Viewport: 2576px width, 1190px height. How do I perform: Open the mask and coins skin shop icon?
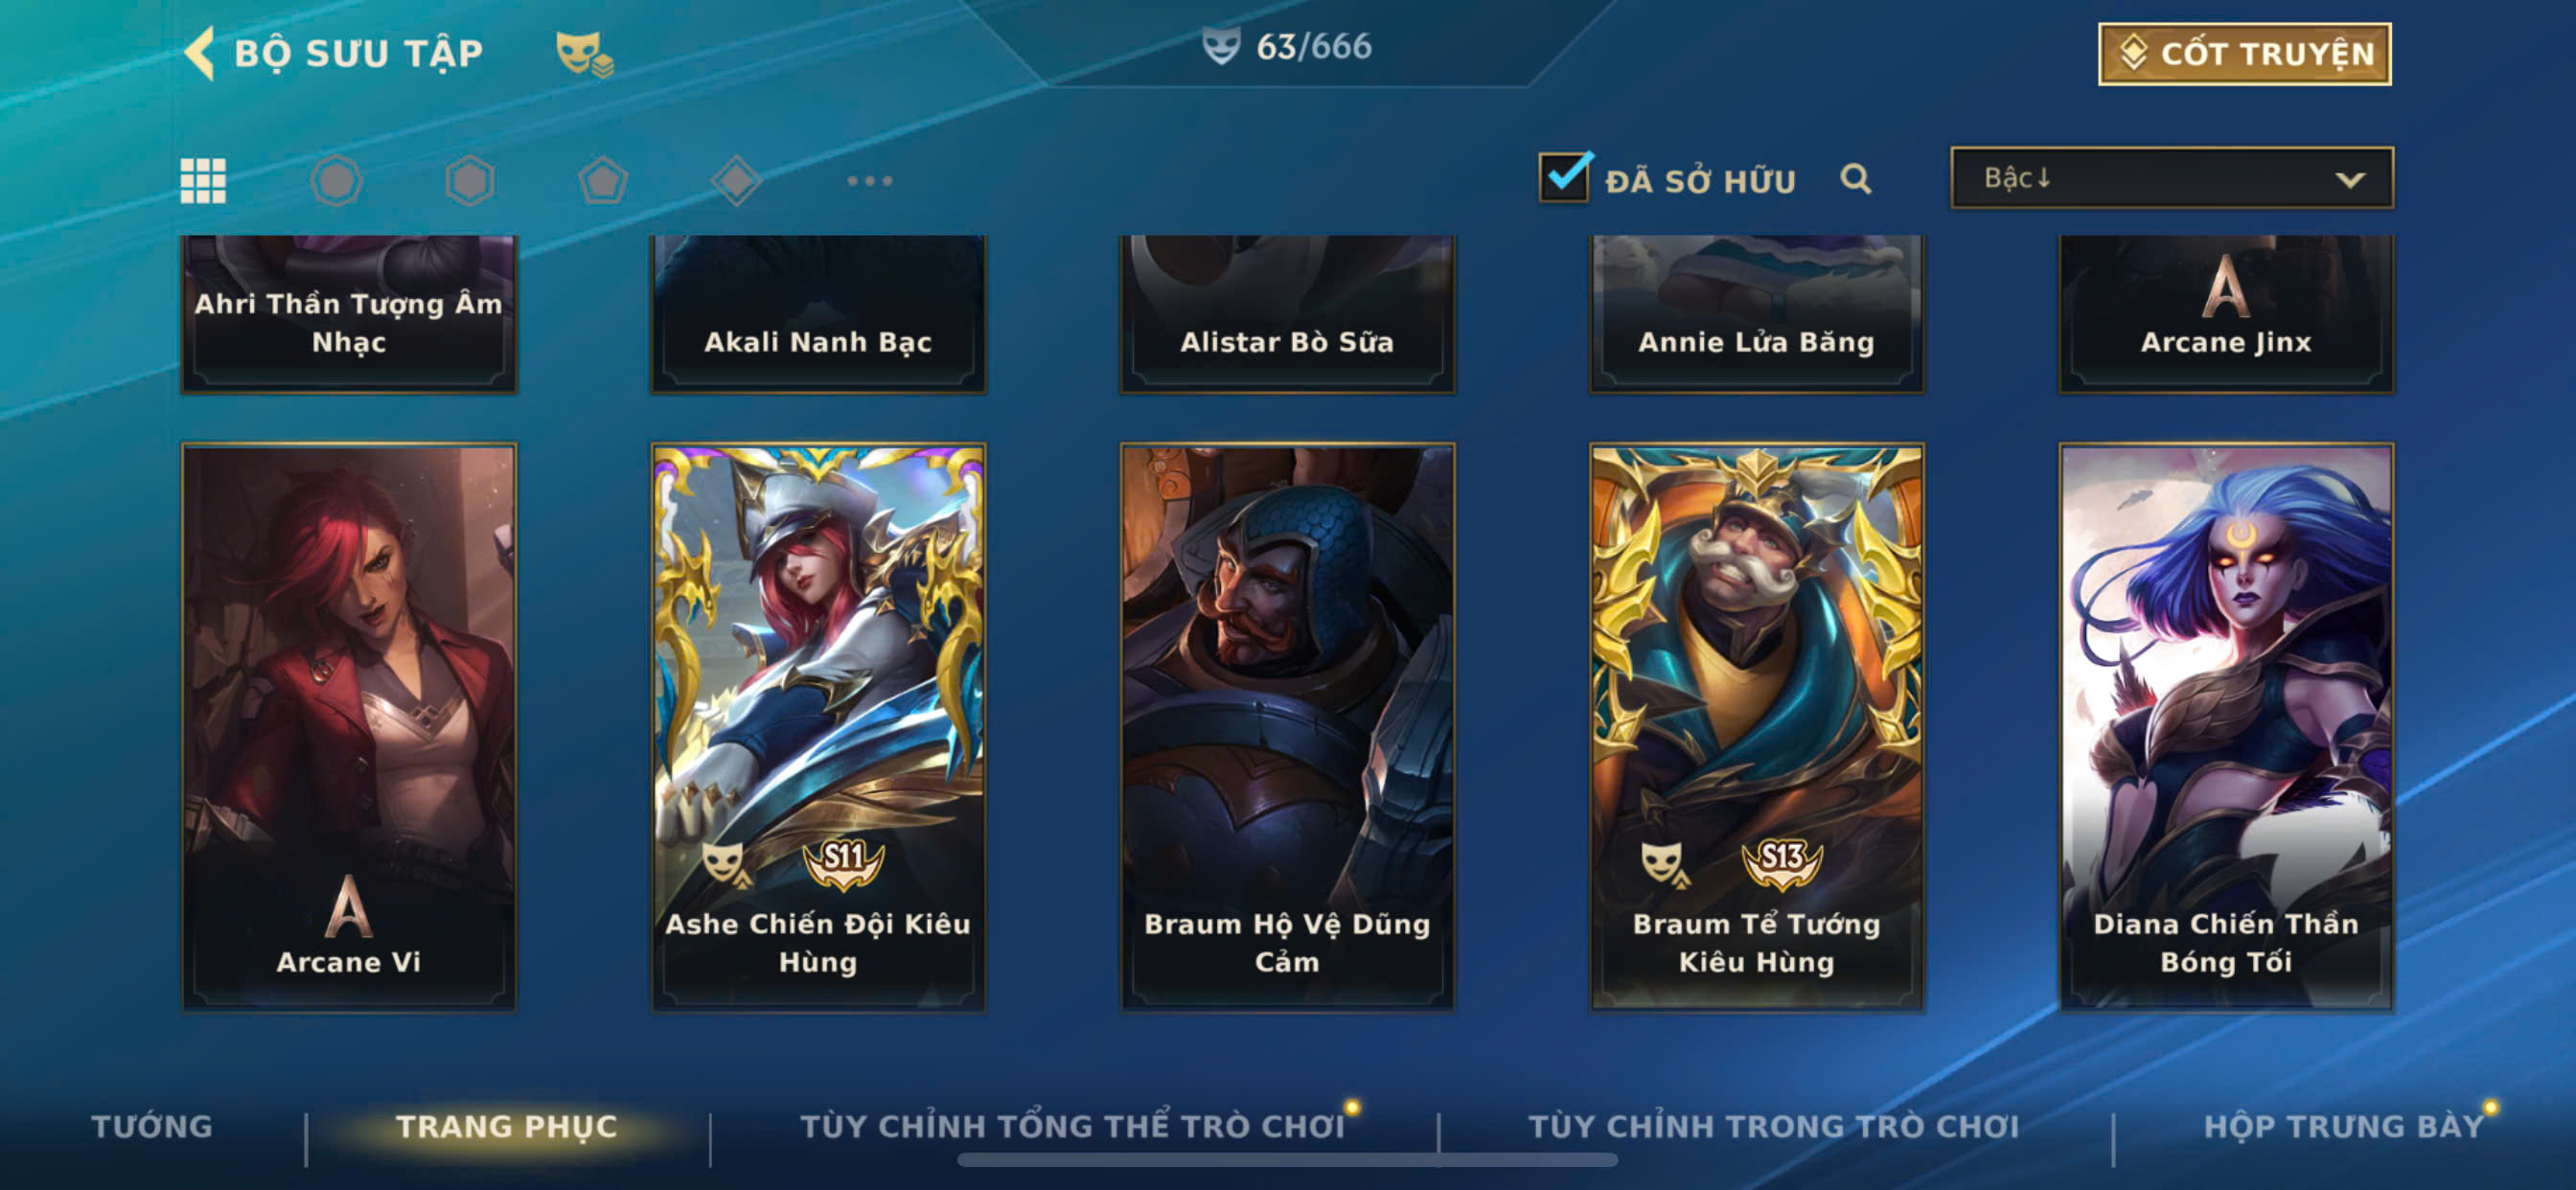[x=585, y=54]
